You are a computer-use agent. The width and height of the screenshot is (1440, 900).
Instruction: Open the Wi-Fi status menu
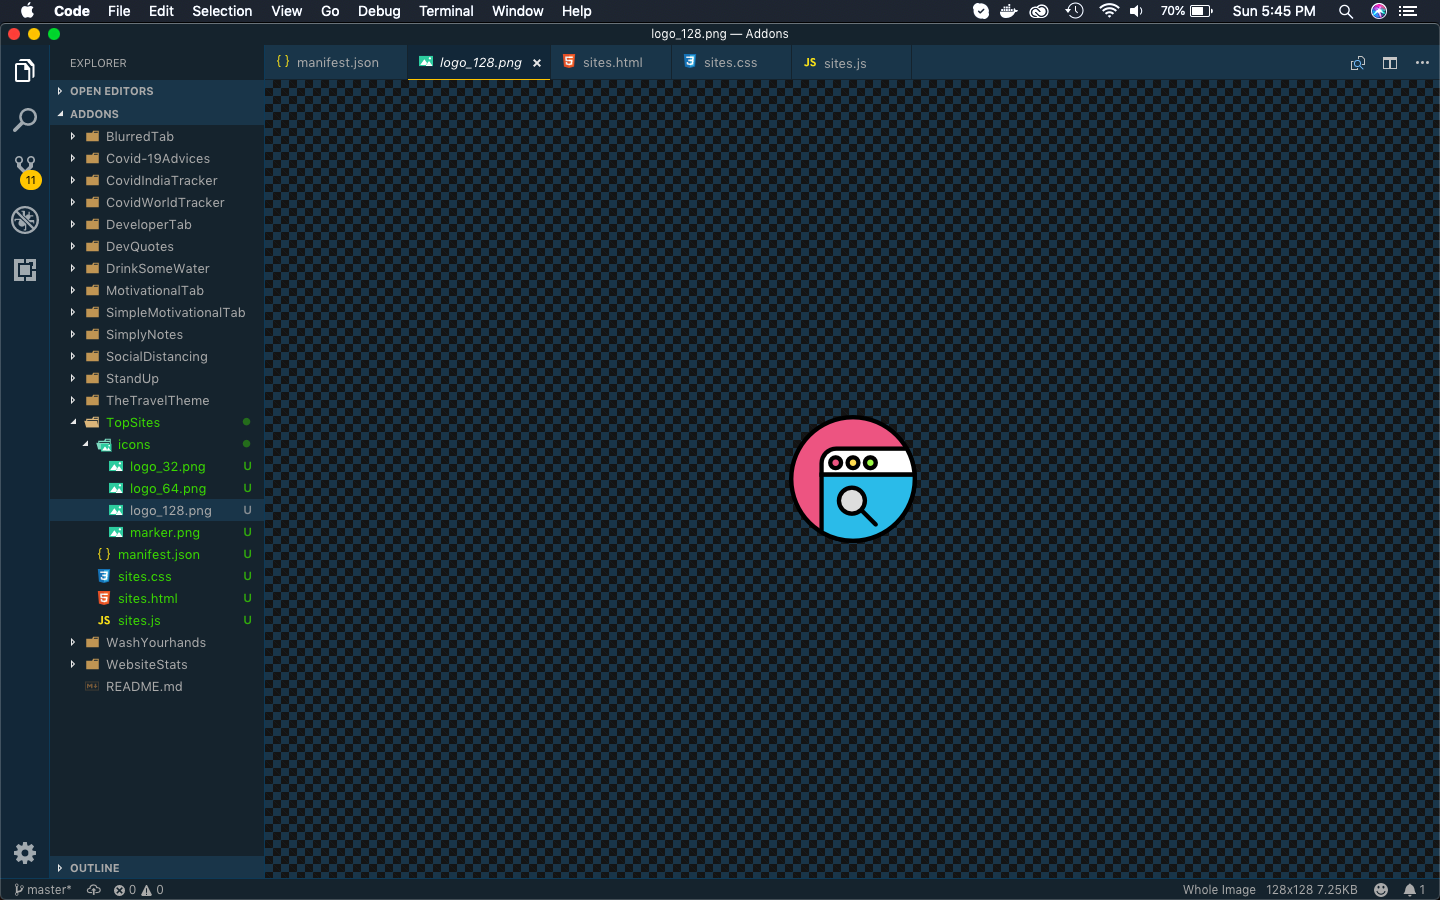[x=1108, y=11]
